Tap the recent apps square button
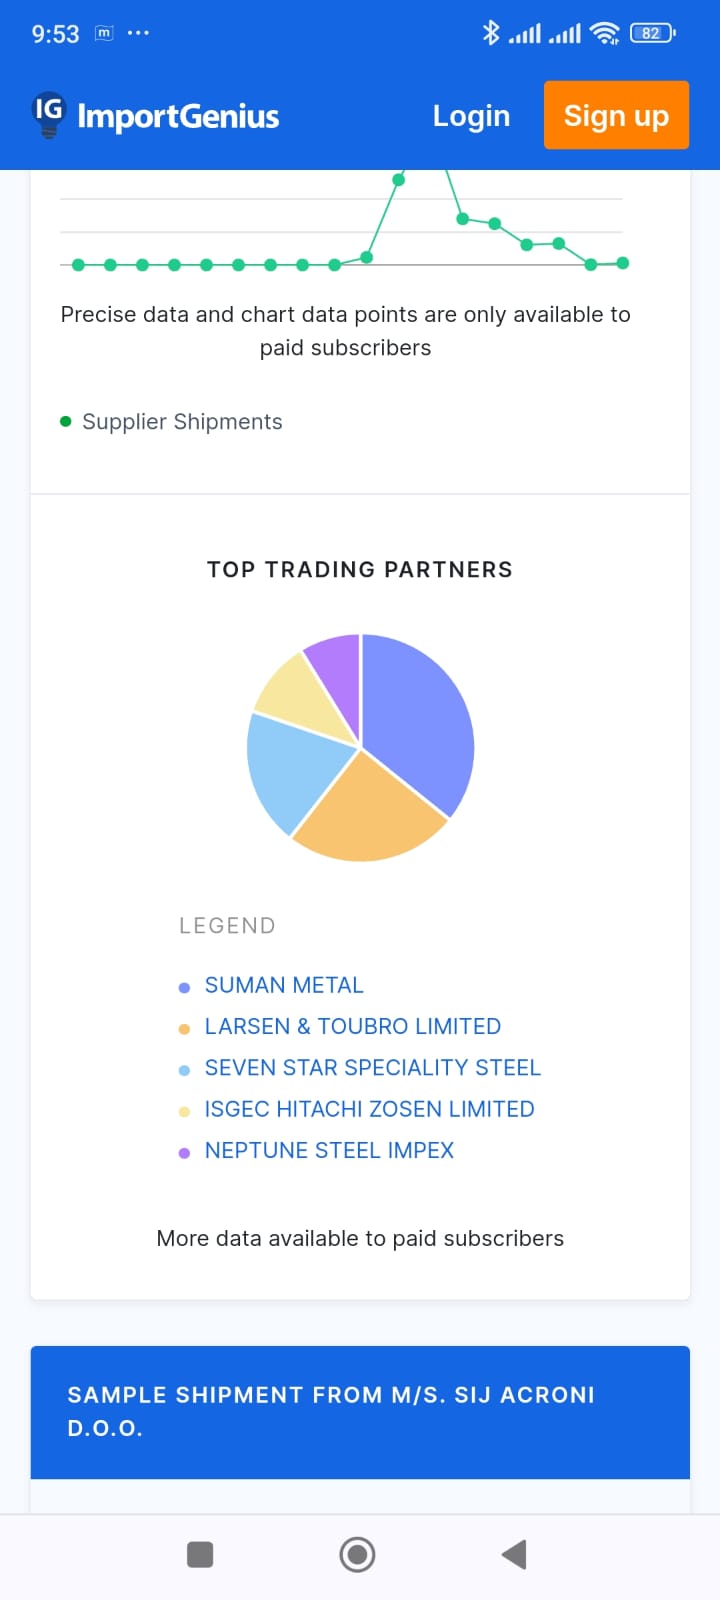This screenshot has height=1600, width=720. point(200,1554)
